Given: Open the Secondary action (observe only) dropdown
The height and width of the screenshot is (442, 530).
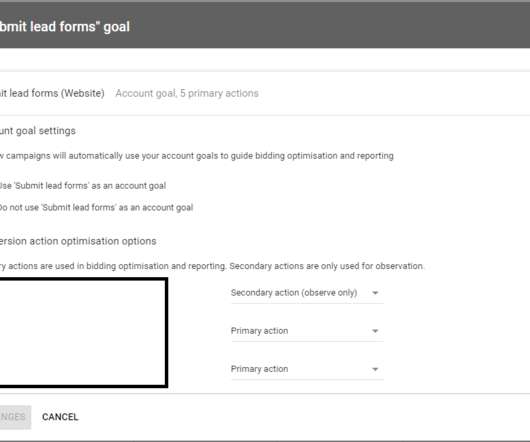Looking at the screenshot, I should tap(307, 293).
